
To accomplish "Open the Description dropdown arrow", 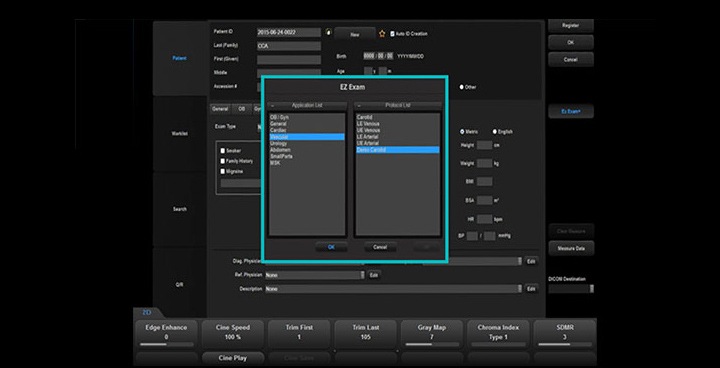I will tap(520, 289).
